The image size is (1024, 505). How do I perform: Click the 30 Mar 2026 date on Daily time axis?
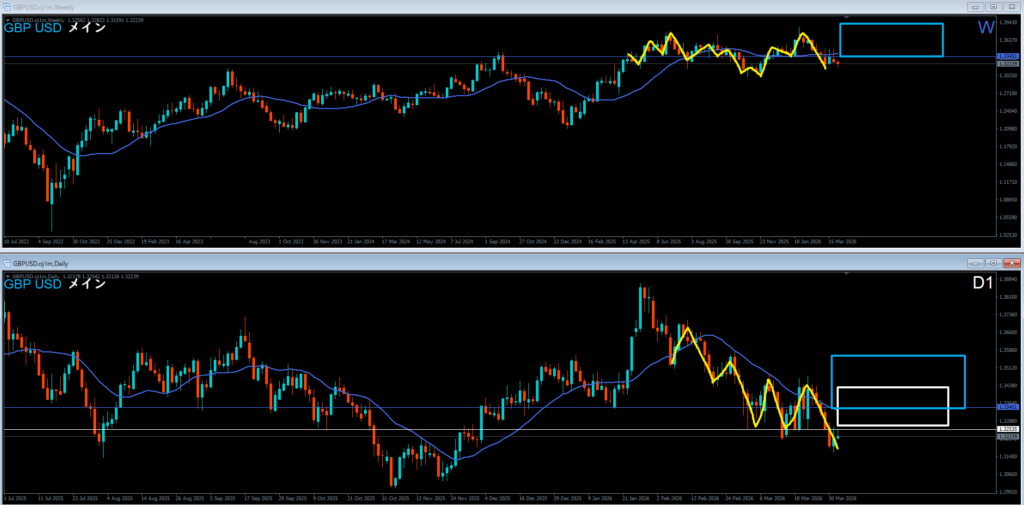coord(838,497)
